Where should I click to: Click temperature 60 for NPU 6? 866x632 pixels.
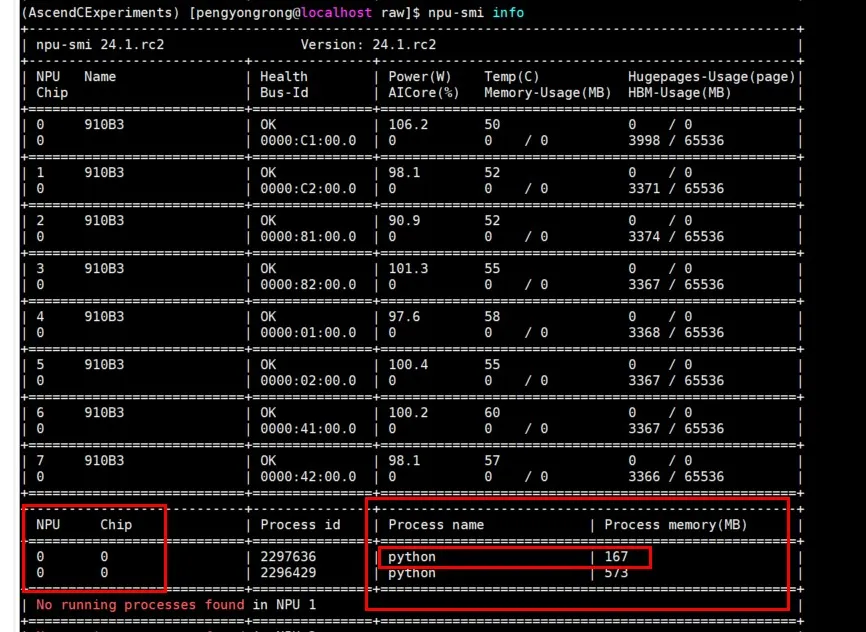(492, 413)
